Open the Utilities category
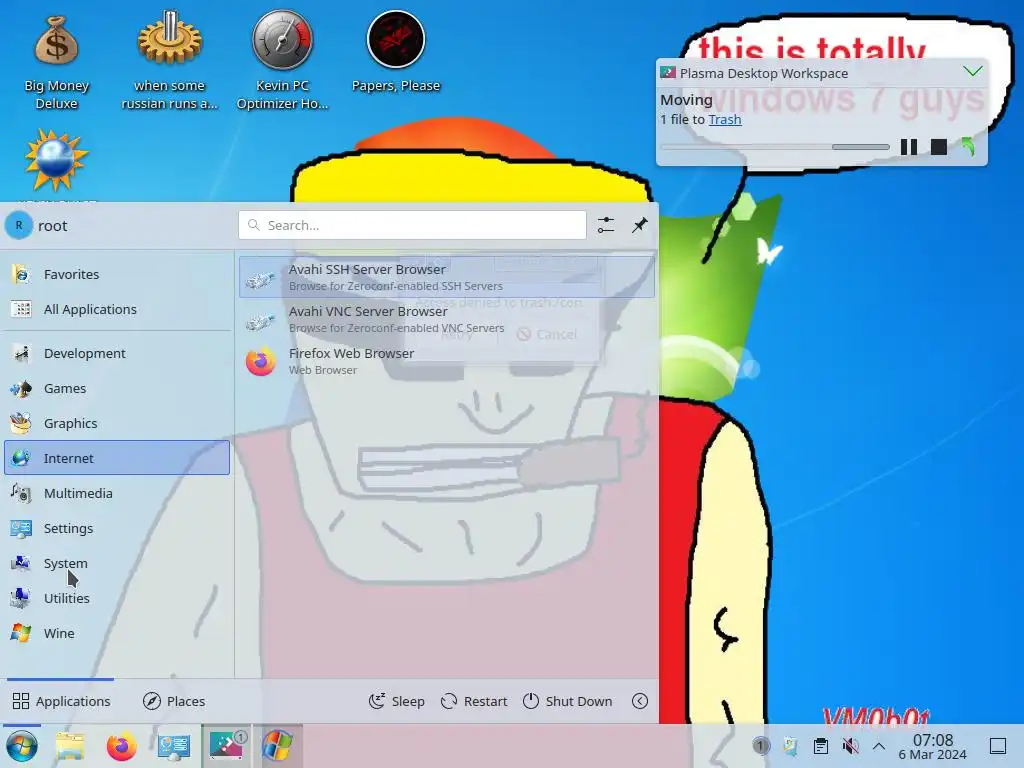The image size is (1024, 768). [x=117, y=598]
